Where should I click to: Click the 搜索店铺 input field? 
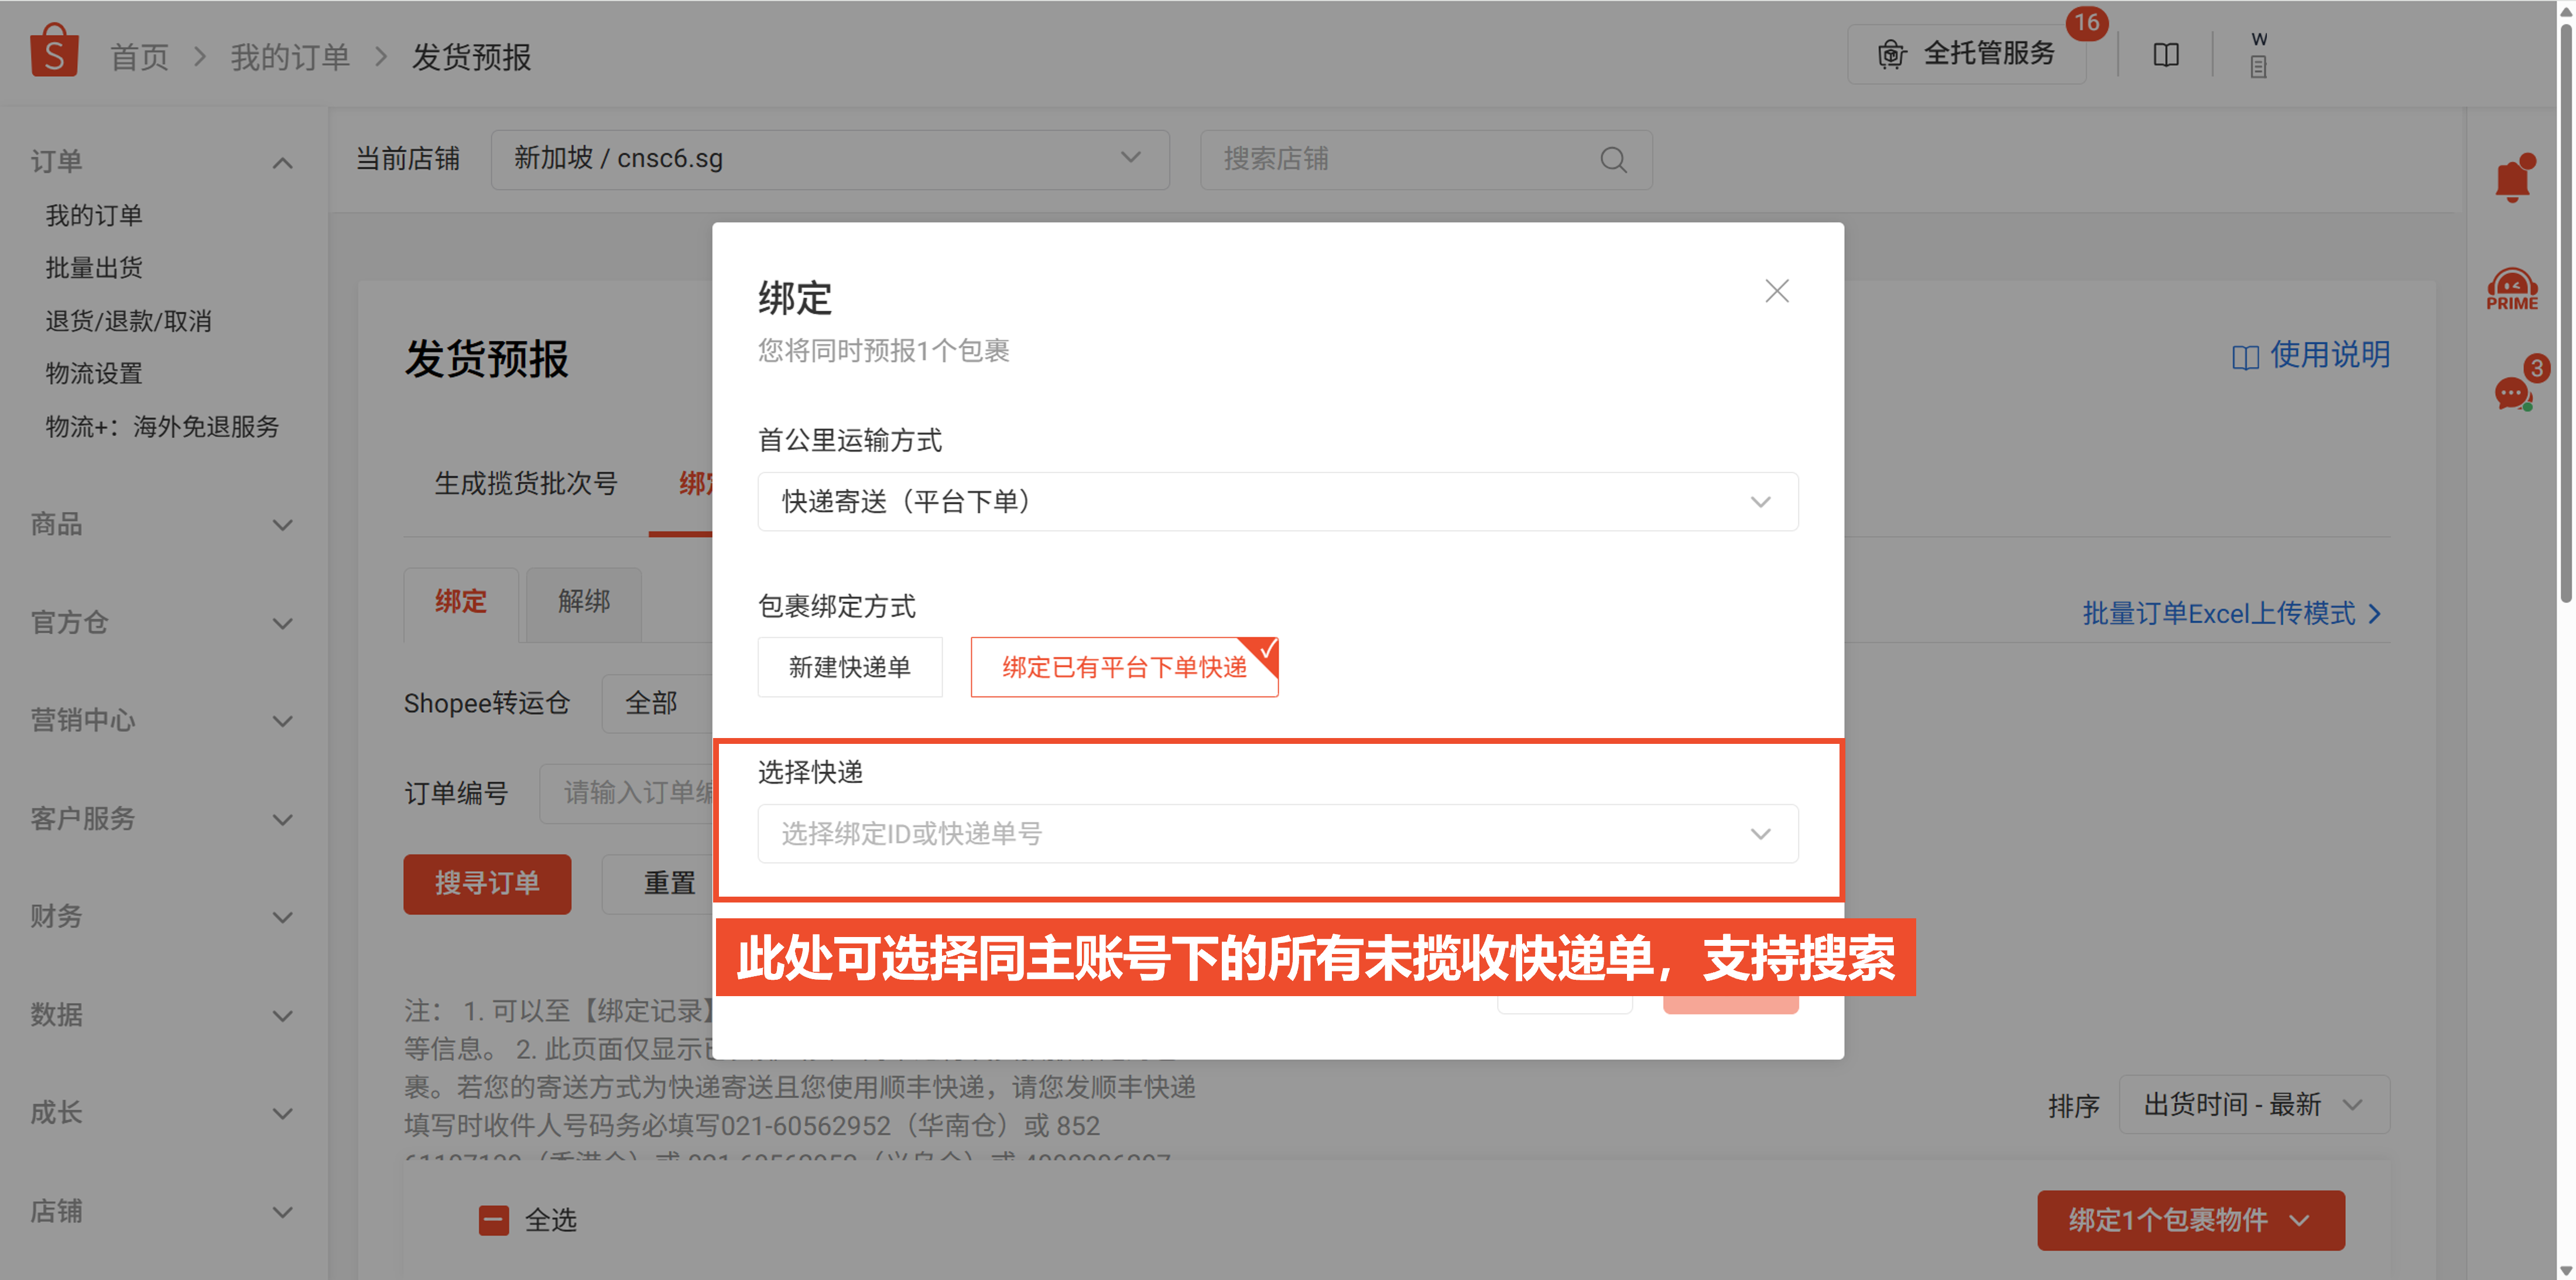click(x=1426, y=159)
